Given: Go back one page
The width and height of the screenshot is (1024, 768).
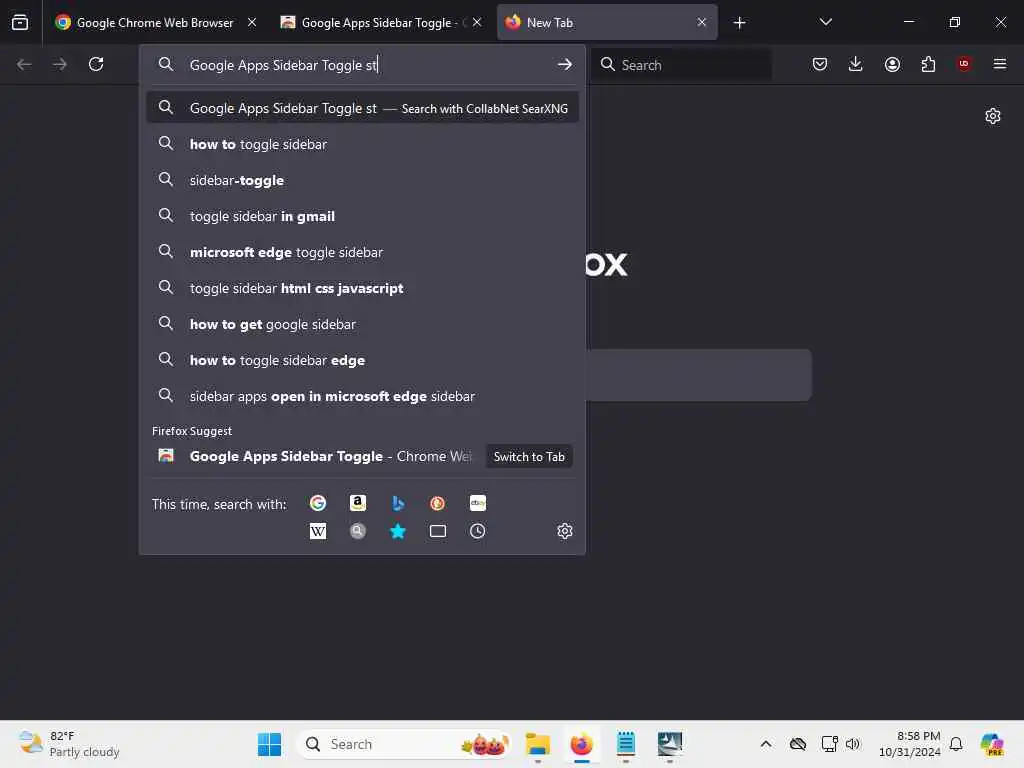Looking at the screenshot, I should tap(24, 65).
